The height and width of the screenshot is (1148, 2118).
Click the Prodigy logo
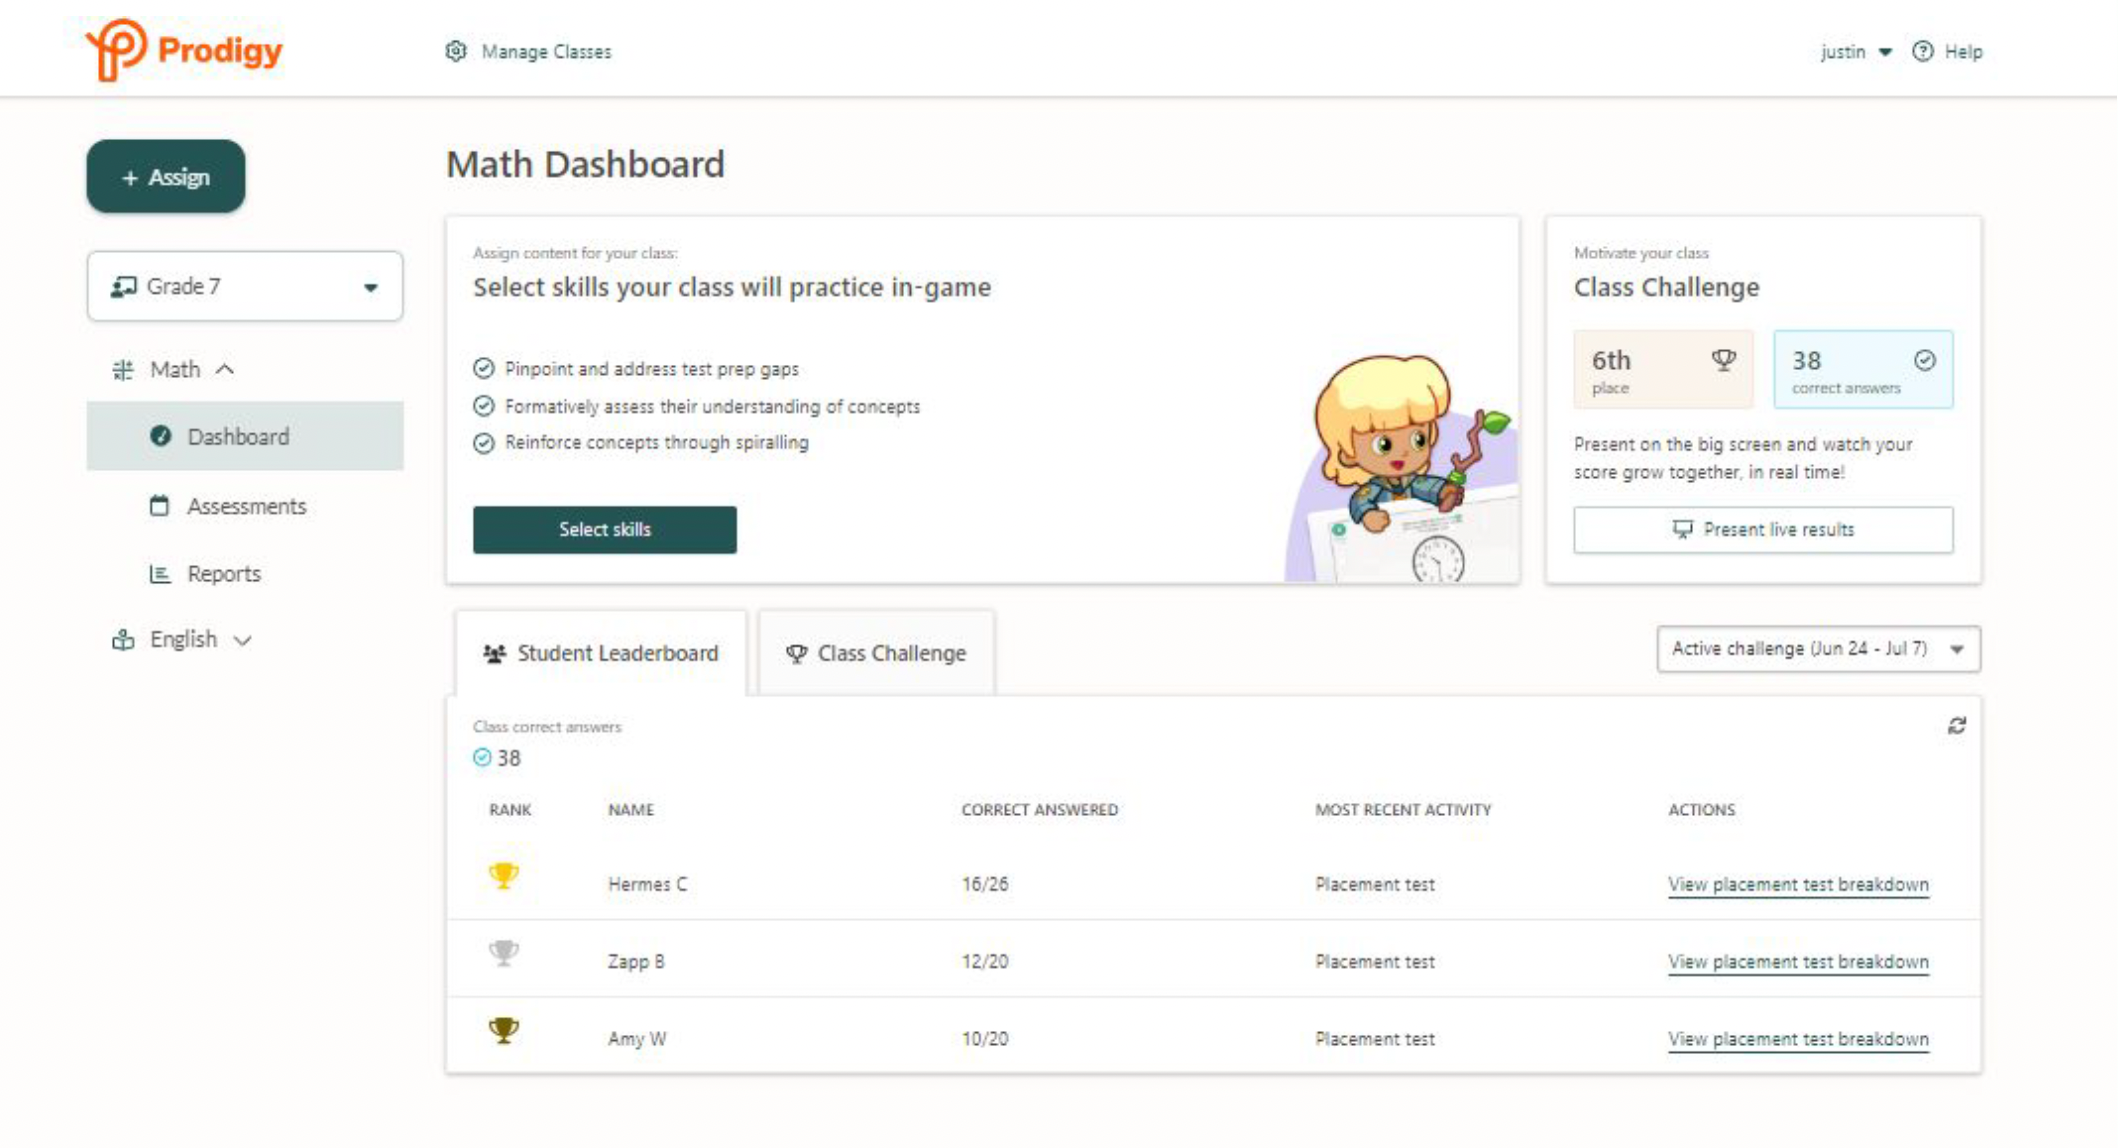[184, 50]
